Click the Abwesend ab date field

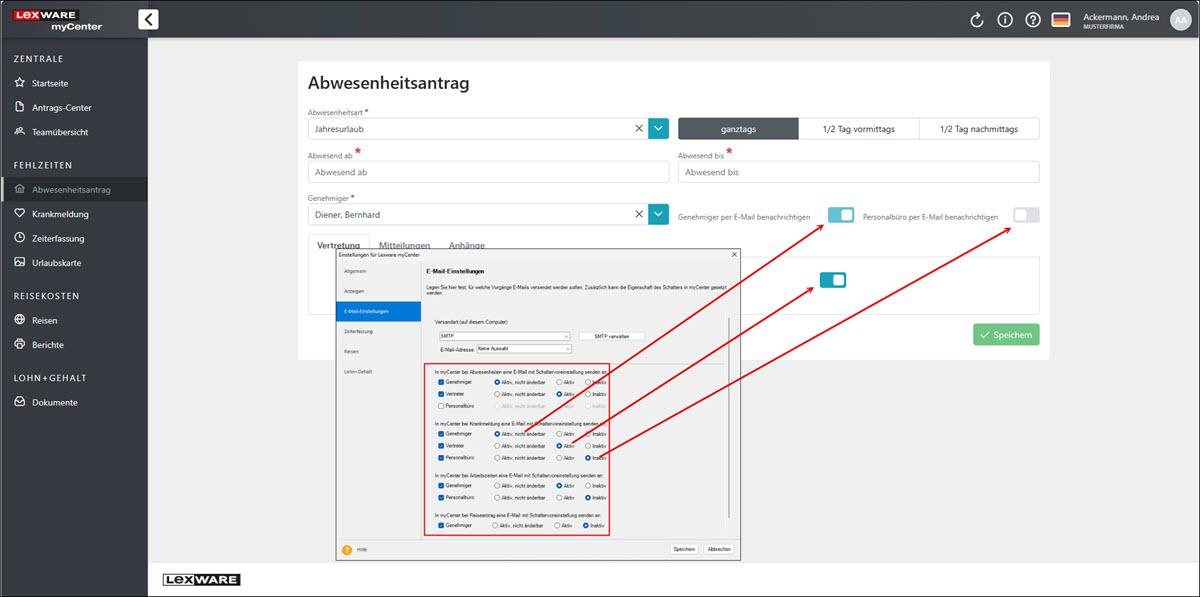click(x=488, y=172)
